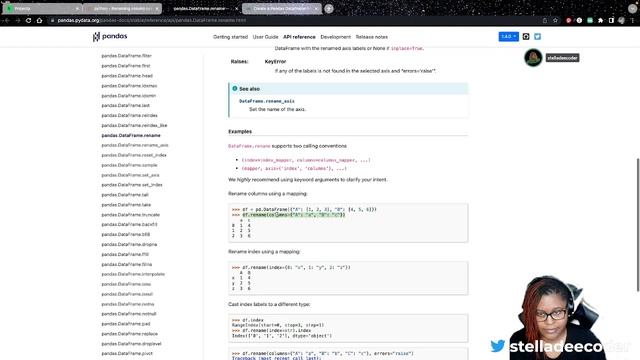Click the 'Rename index using a mapping:' text
Screen dimensions: 640x360
click(x=264, y=252)
